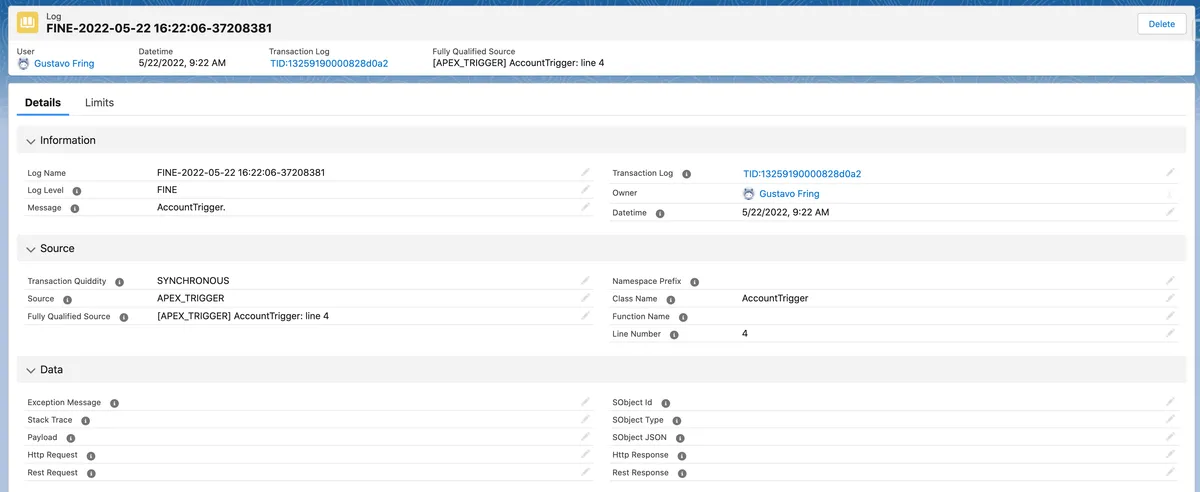Show help info for Exception Message
The height and width of the screenshot is (492, 1200).
(x=114, y=403)
